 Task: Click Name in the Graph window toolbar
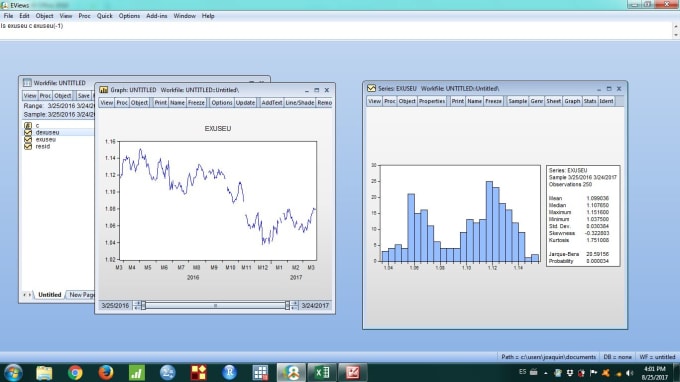[x=177, y=103]
